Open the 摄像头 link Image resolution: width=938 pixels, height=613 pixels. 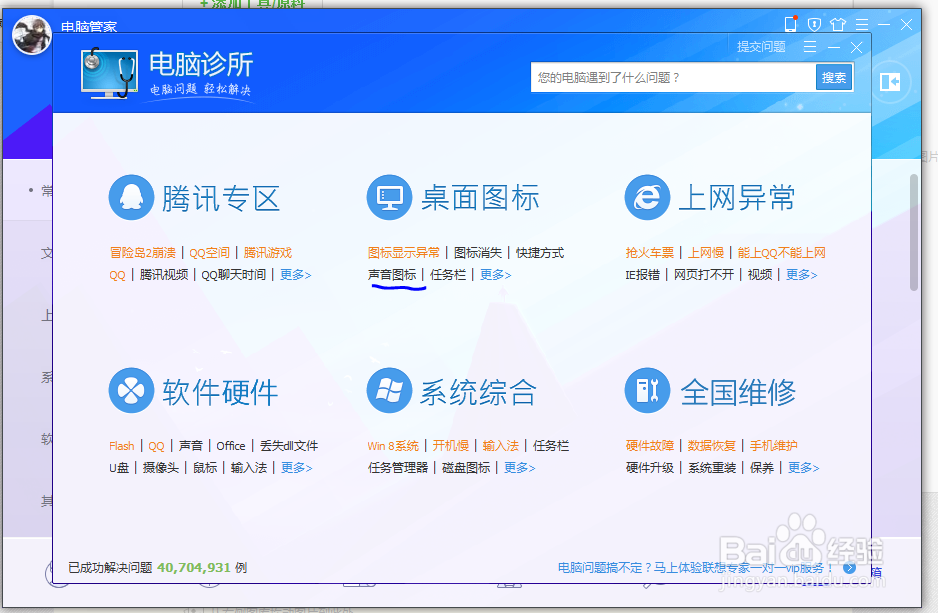pyautogui.click(x=160, y=468)
